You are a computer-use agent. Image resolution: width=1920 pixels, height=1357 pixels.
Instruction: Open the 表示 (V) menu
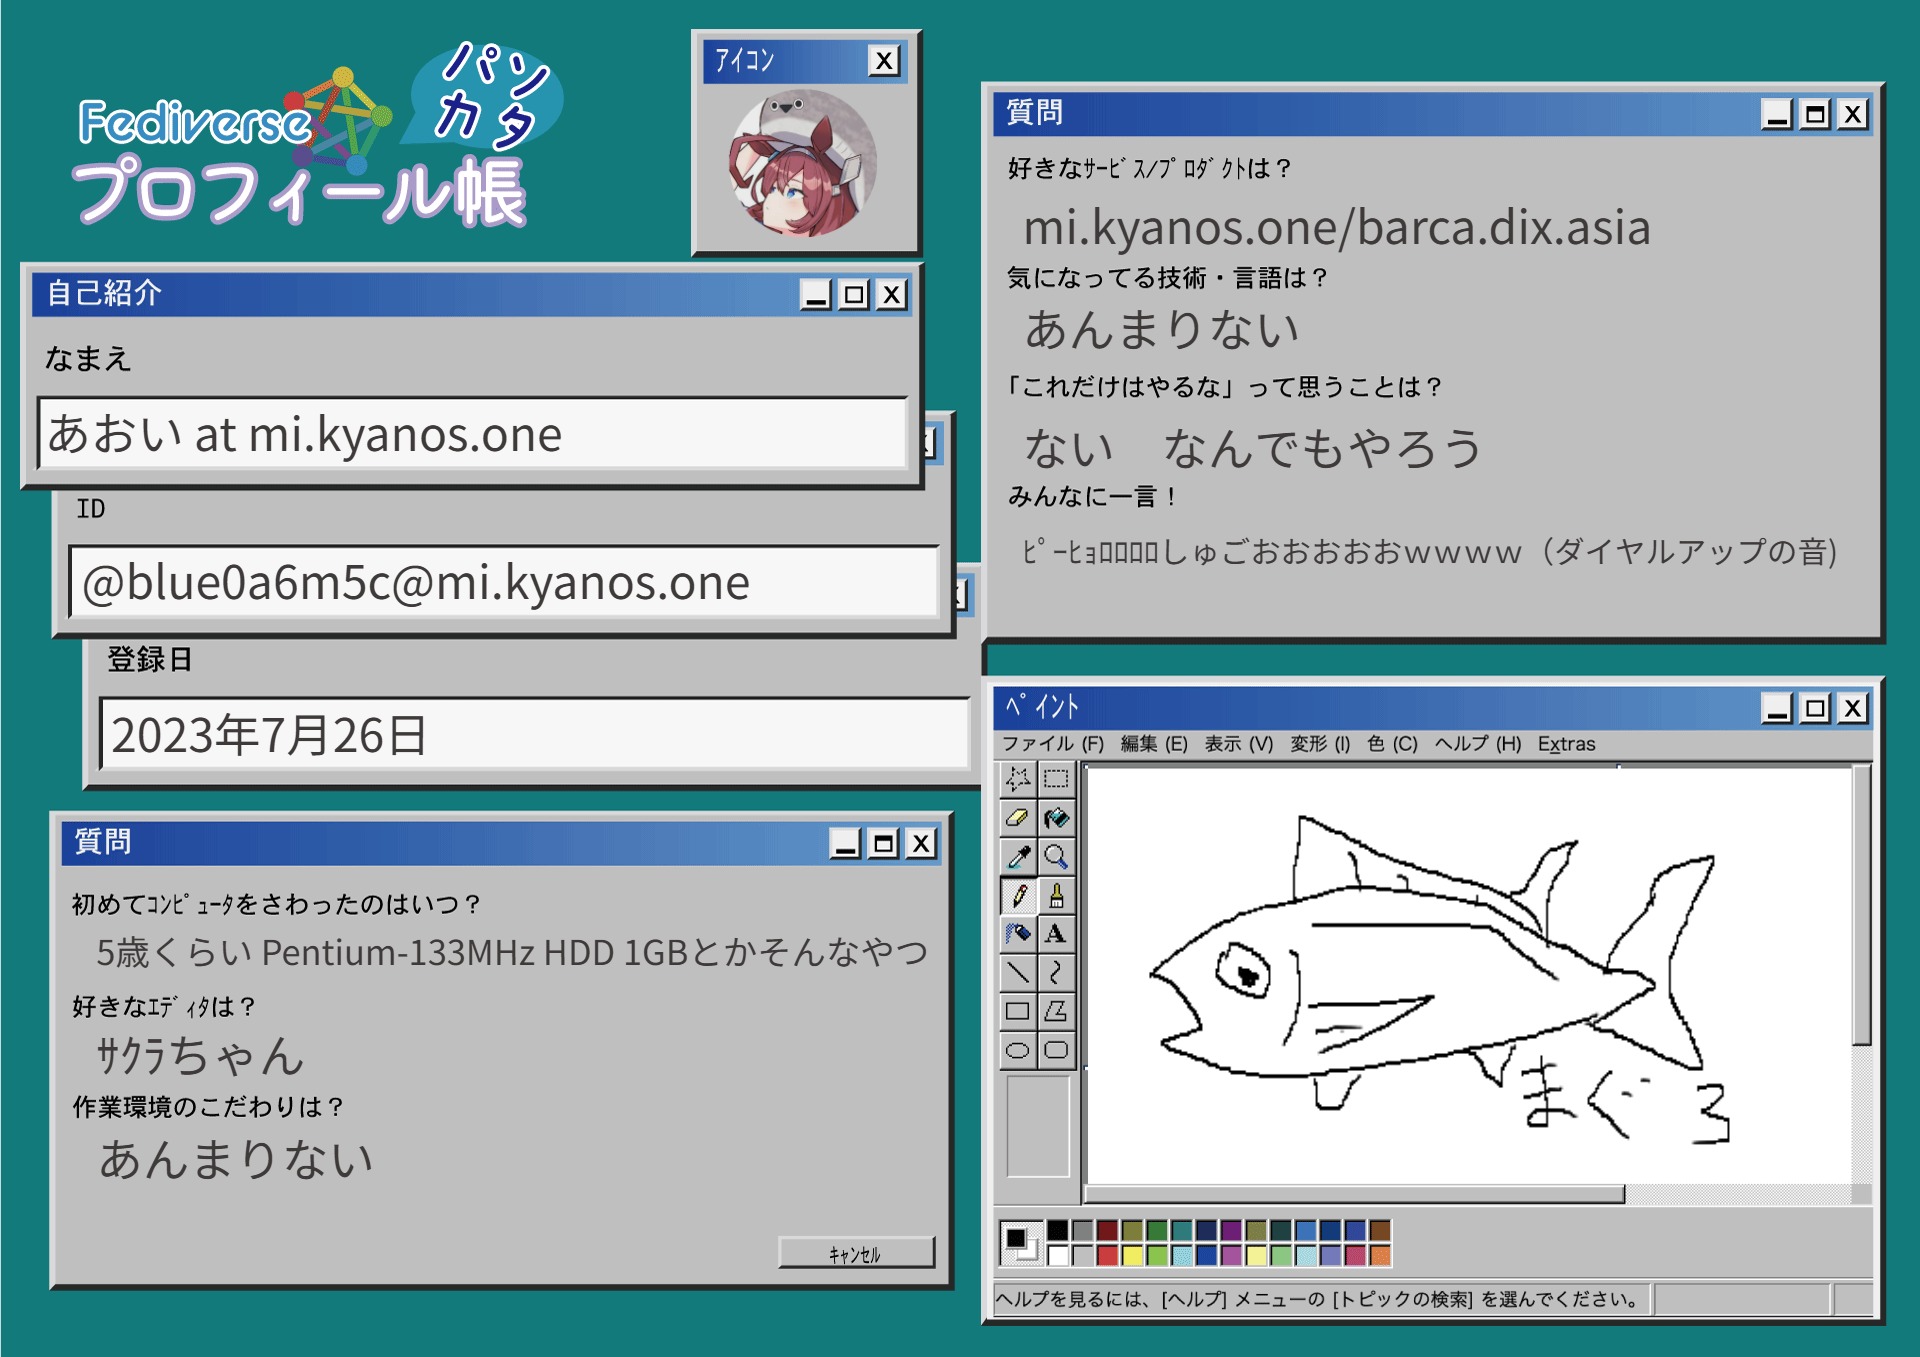(x=1238, y=744)
